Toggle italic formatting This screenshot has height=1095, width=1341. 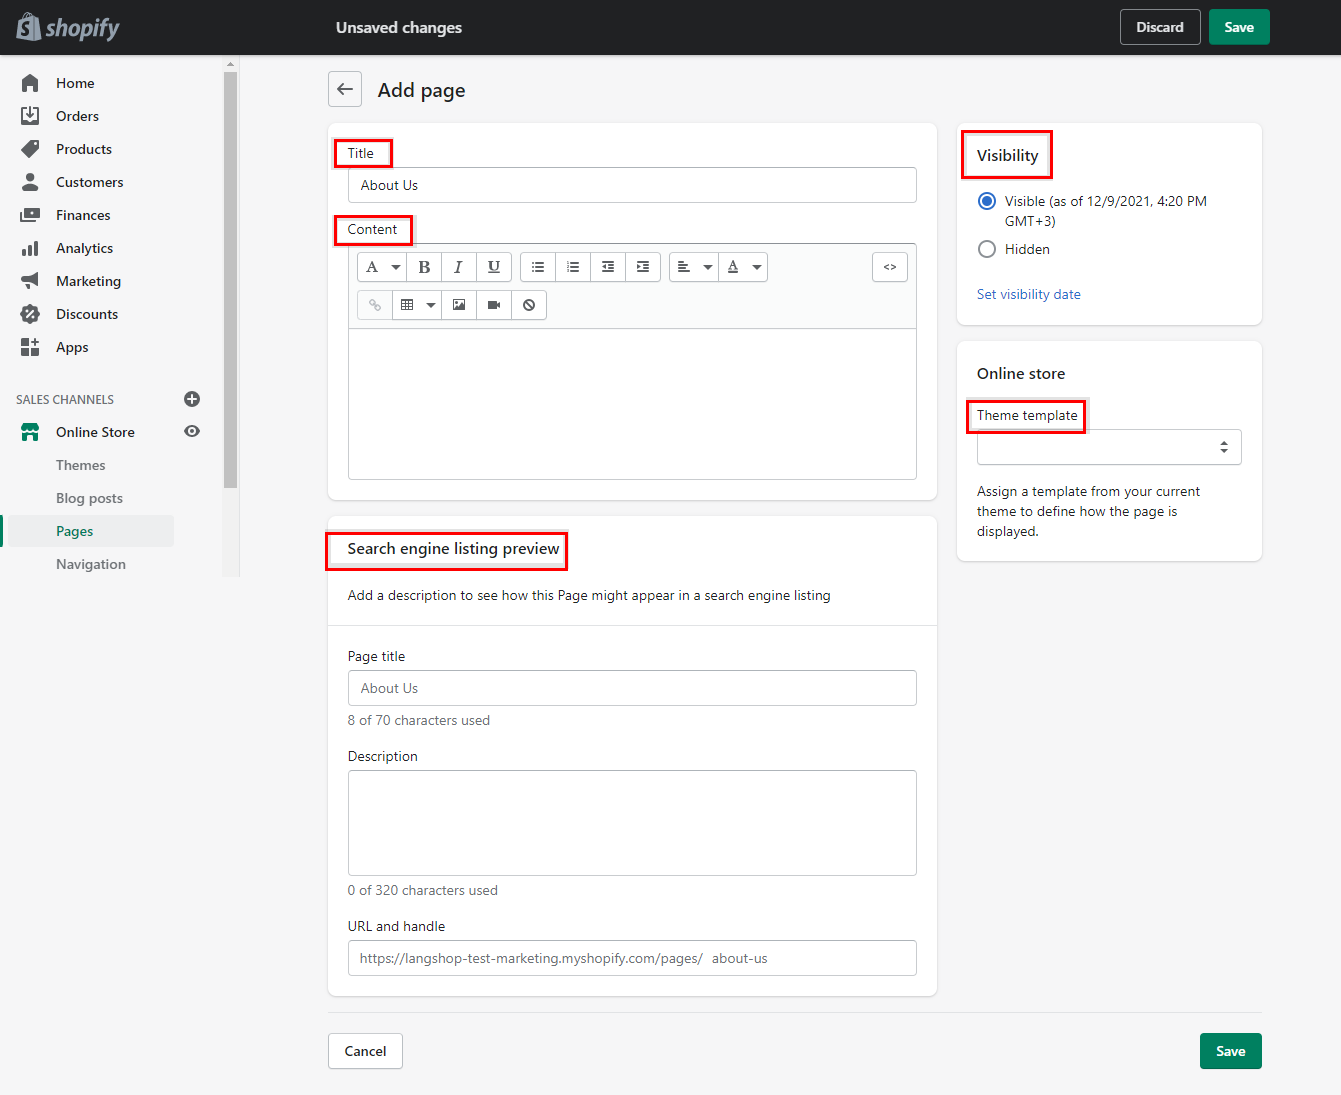pos(458,267)
